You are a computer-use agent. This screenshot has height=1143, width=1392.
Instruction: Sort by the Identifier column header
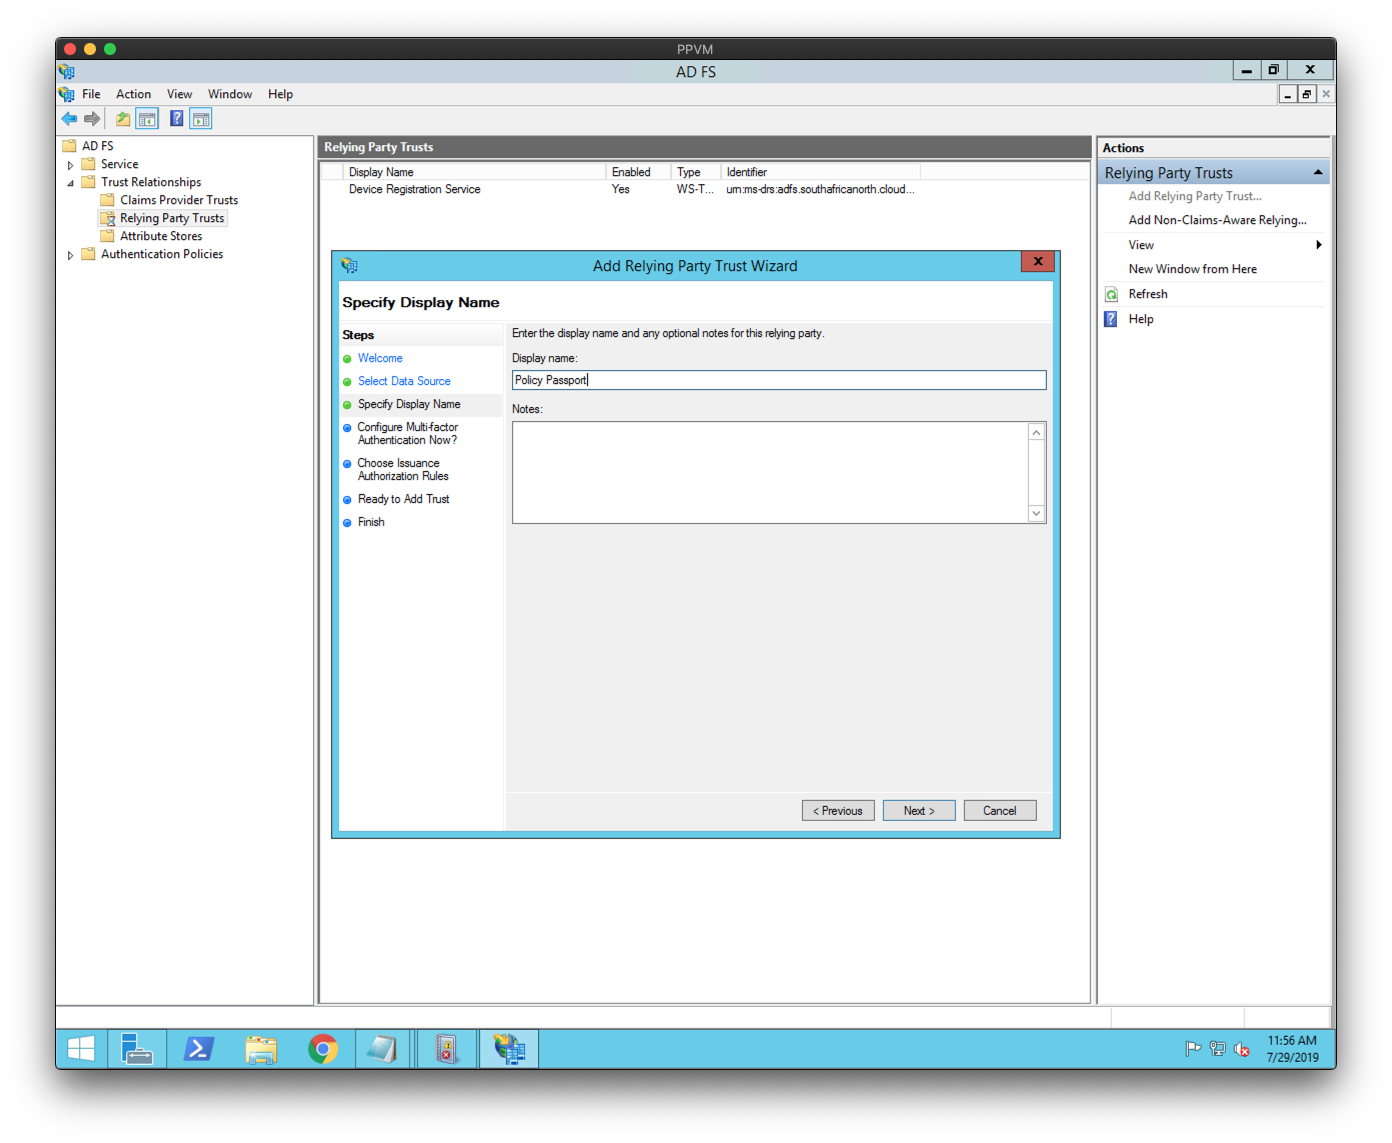click(820, 172)
